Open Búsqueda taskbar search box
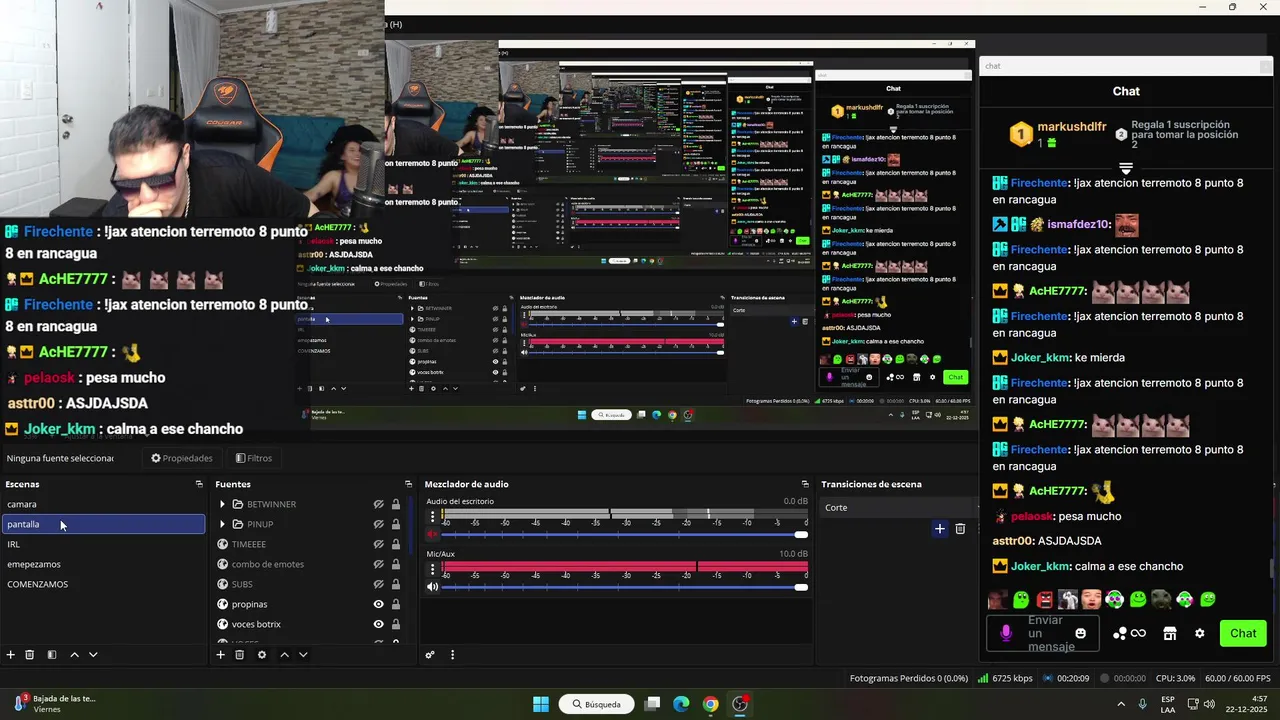This screenshot has height=720, width=1280. click(597, 704)
